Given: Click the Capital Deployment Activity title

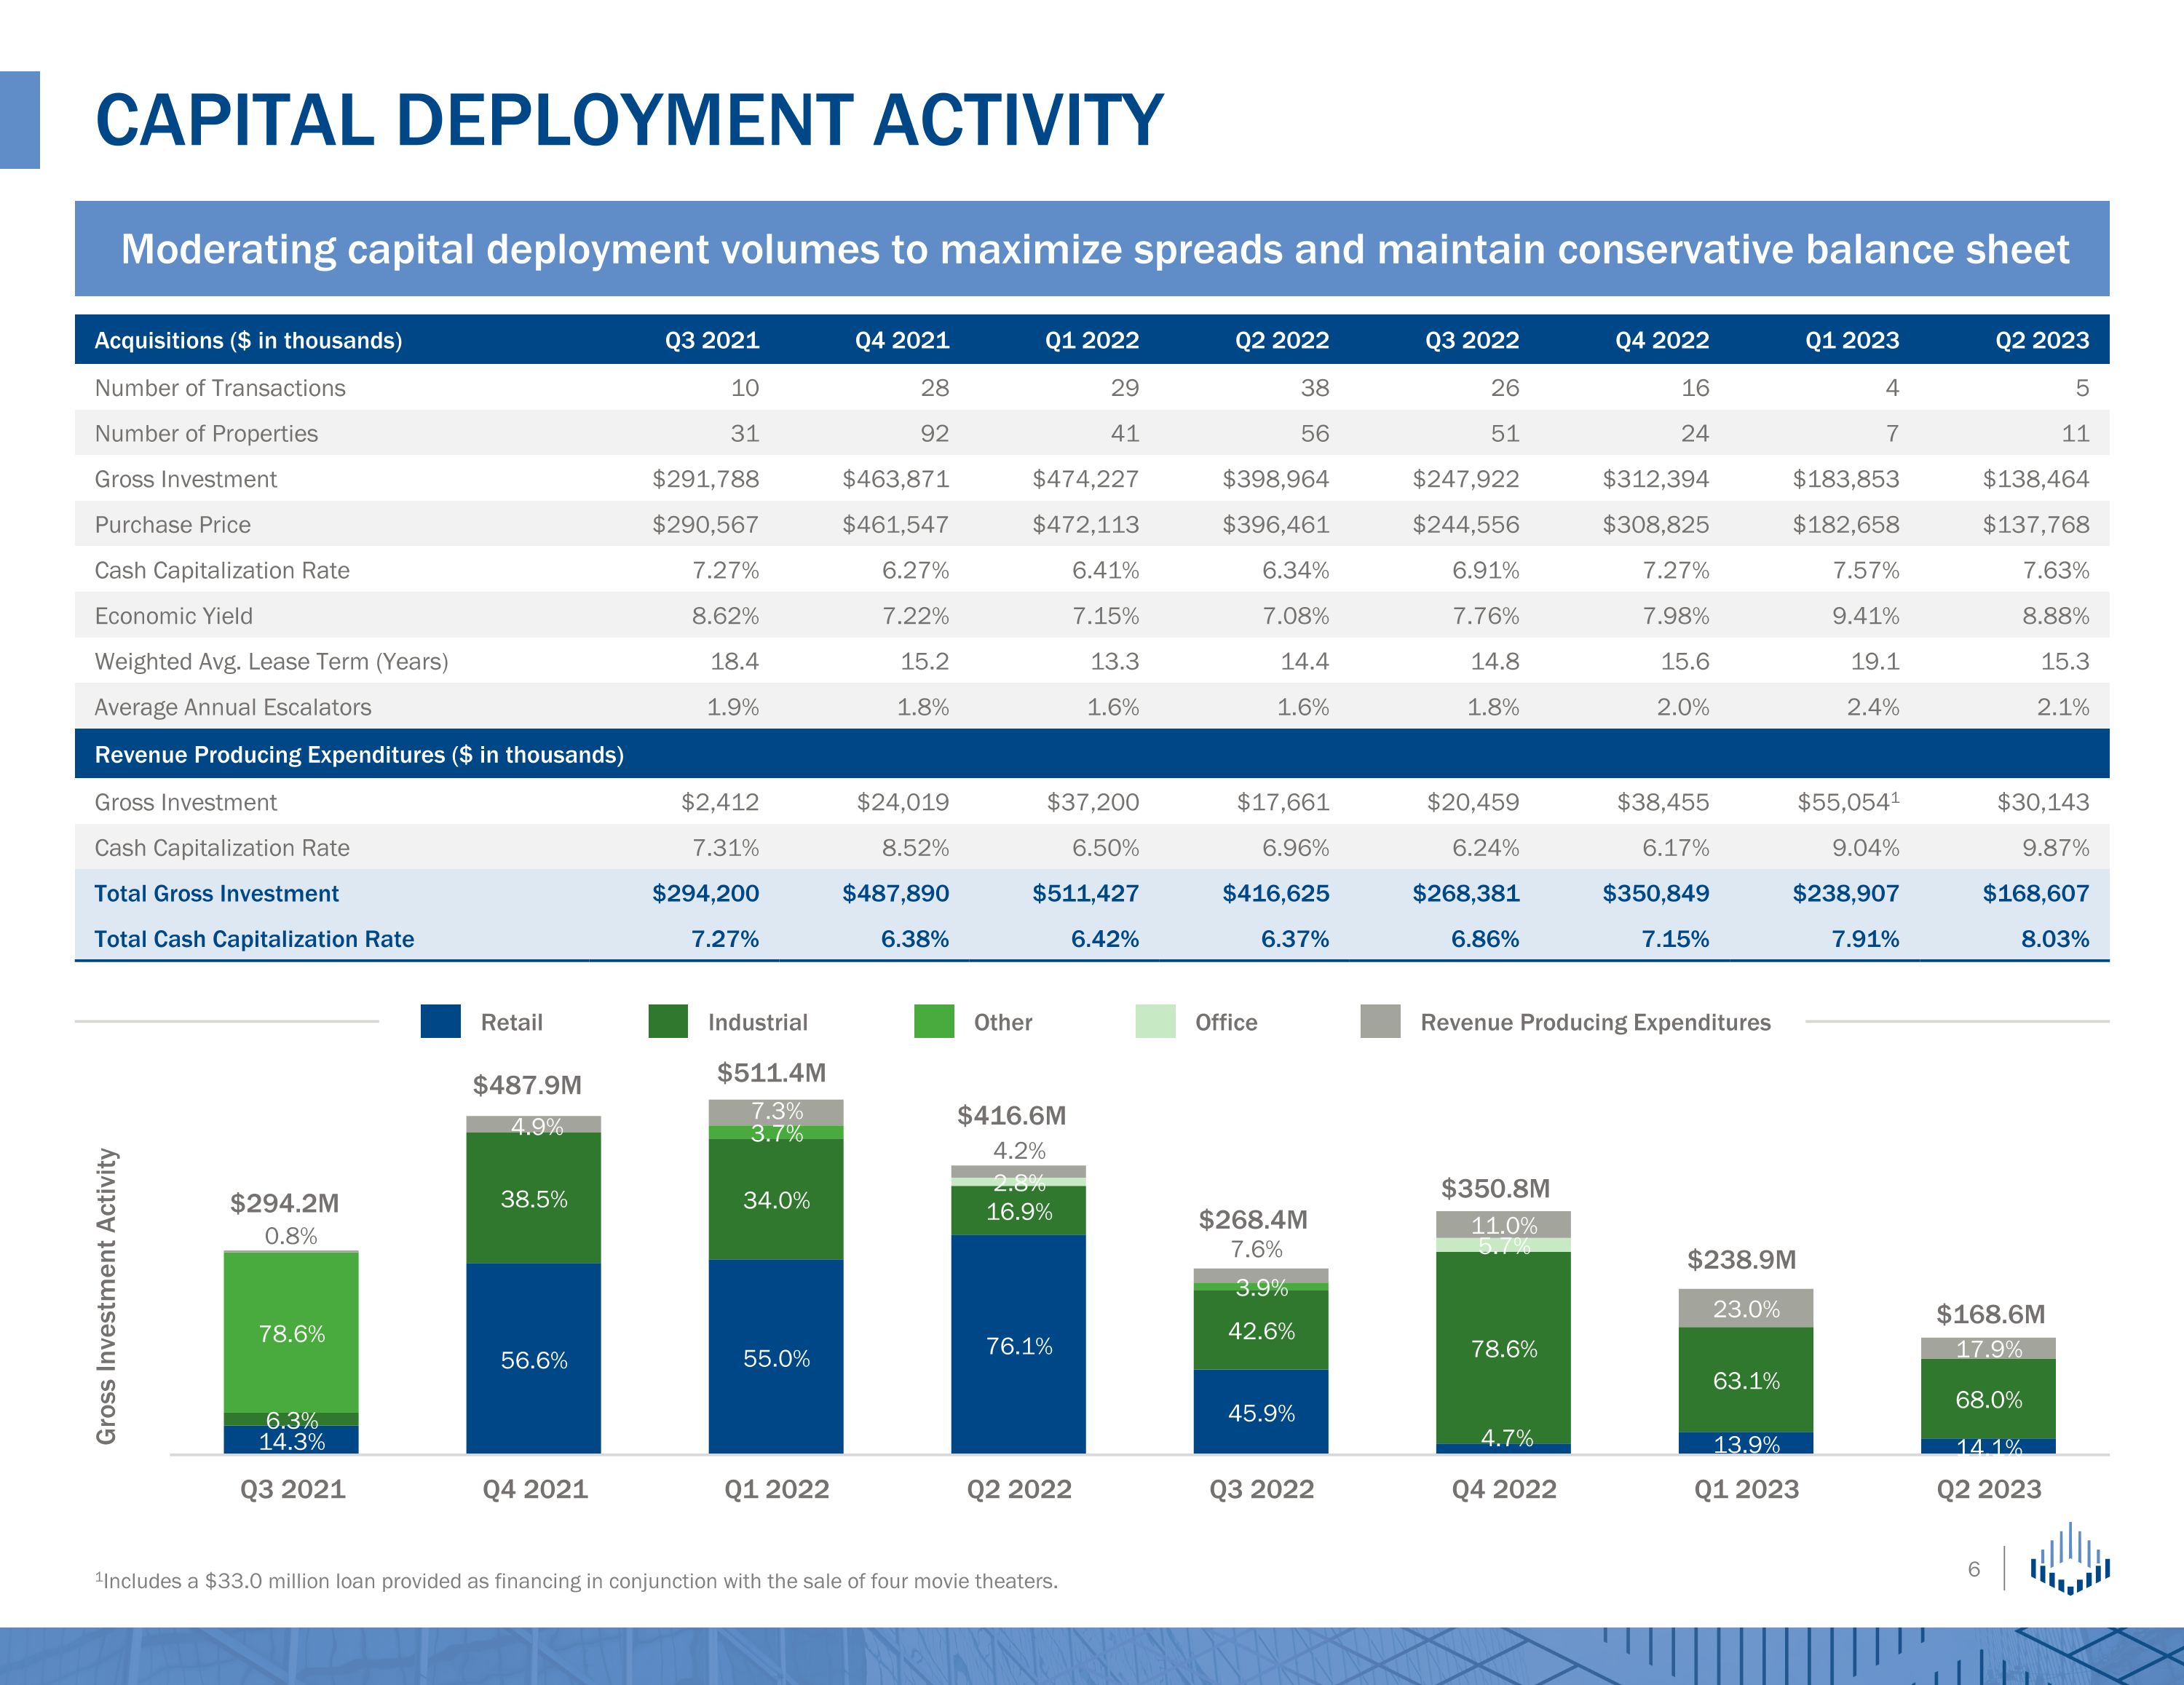Looking at the screenshot, I should coord(629,120).
